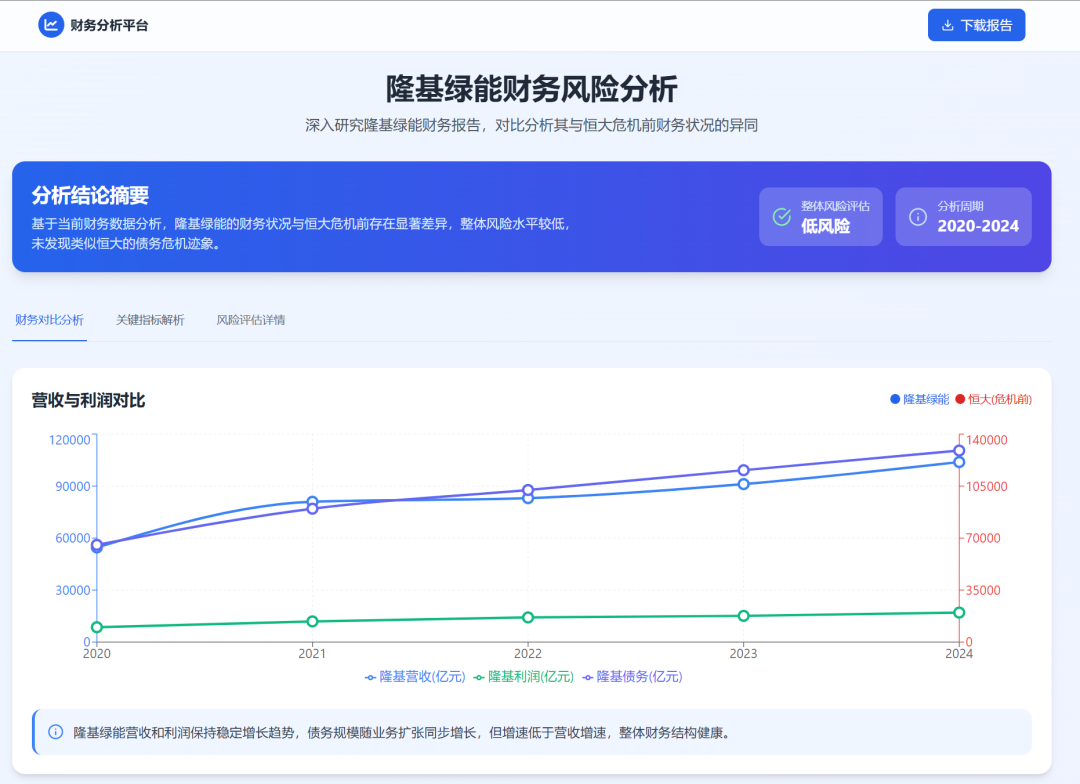Click the 整体风险评估 低风险 card
Screen dimensions: 1080x784
click(820, 216)
